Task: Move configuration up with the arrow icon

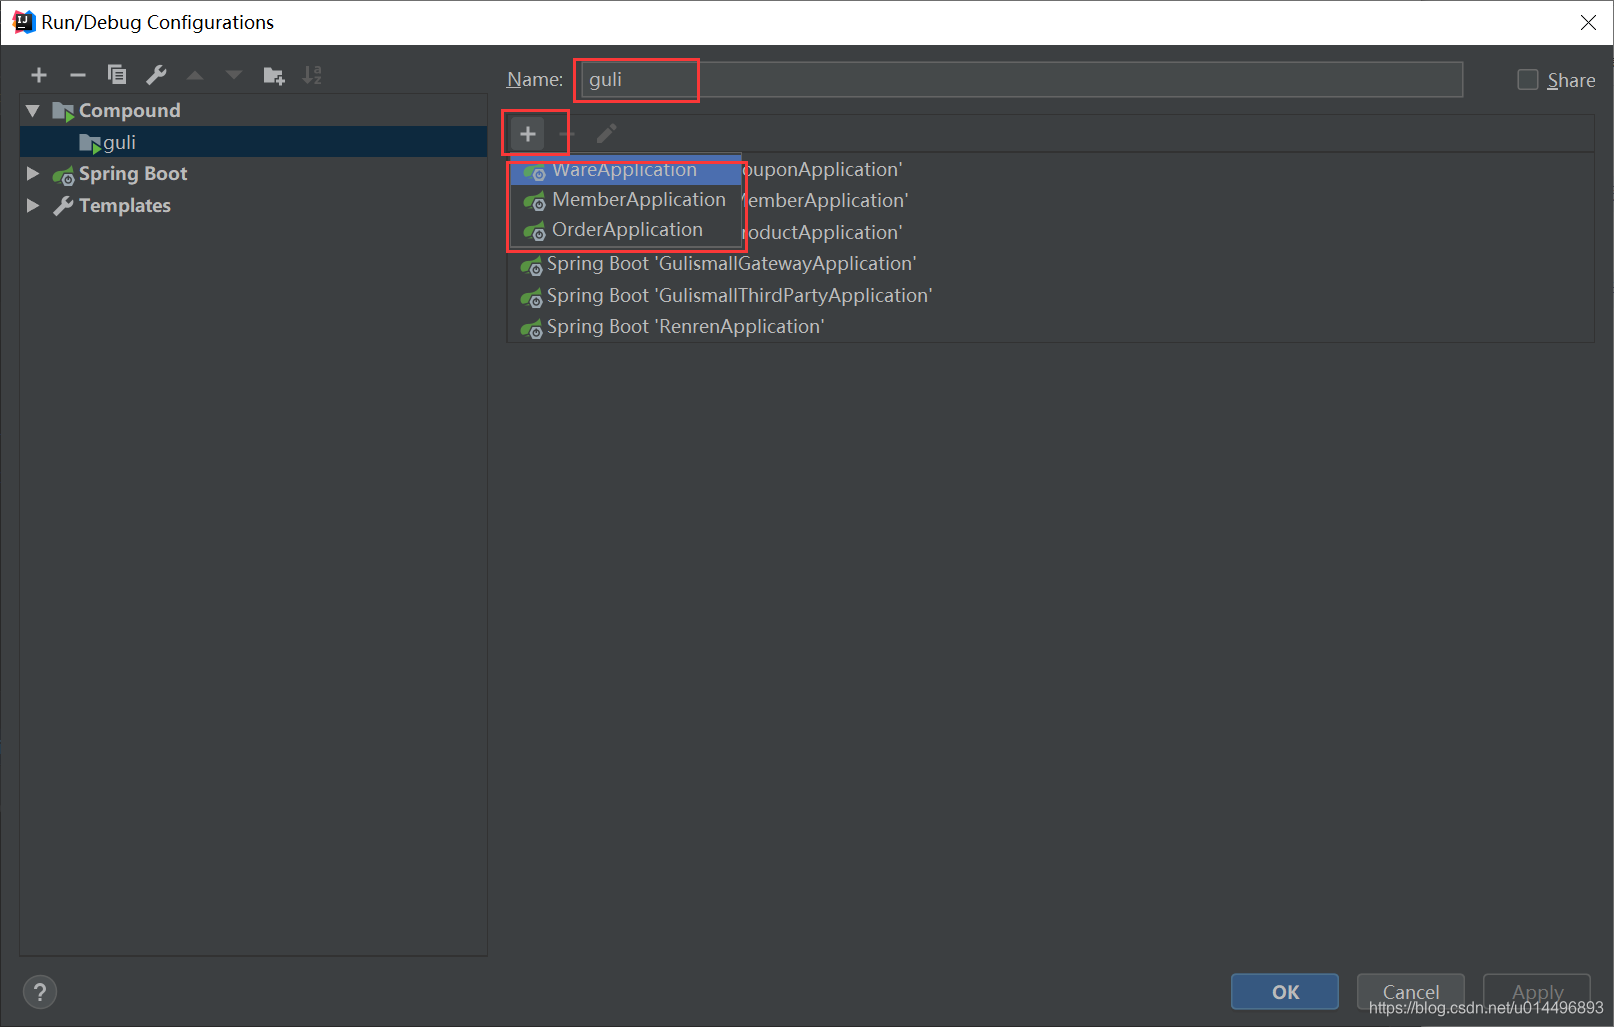Action: [195, 75]
